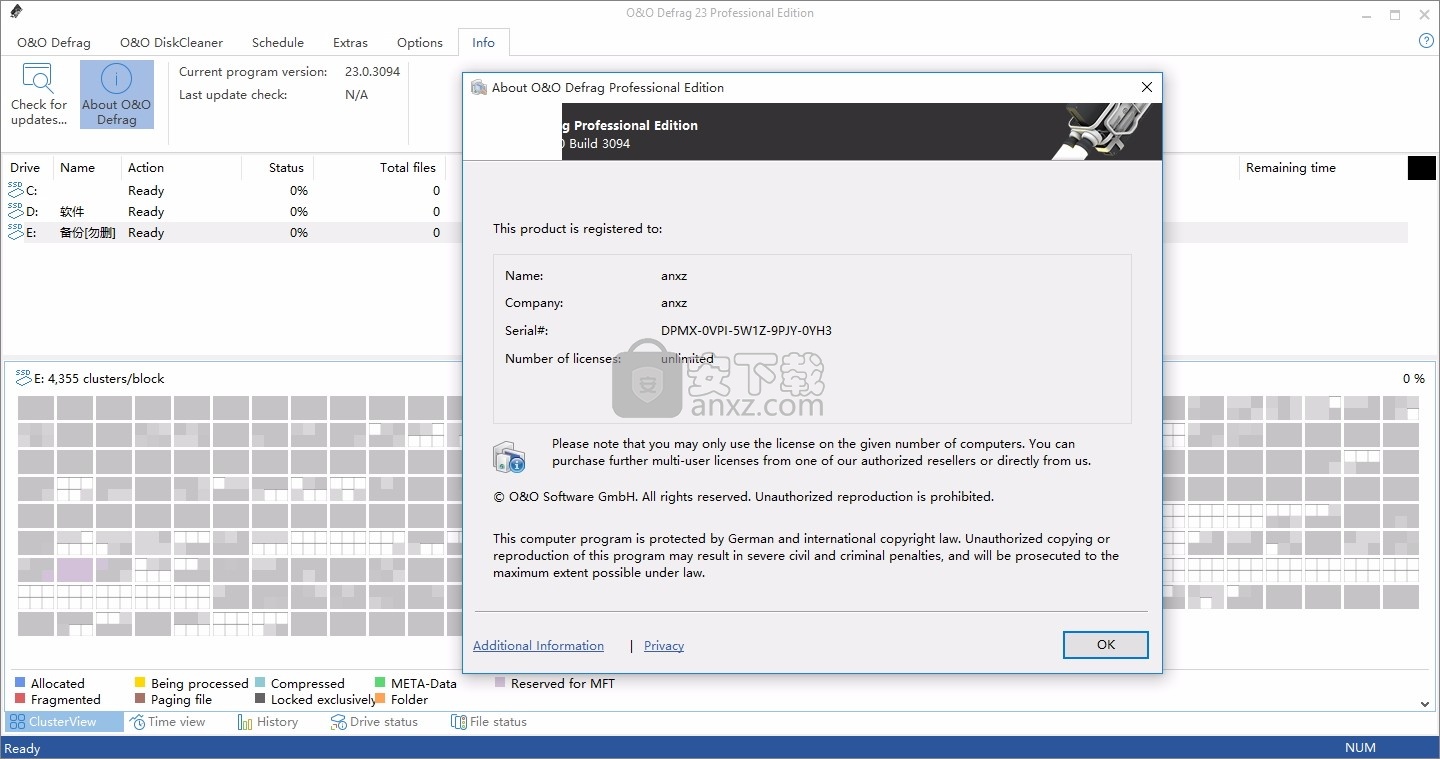
Task: Click the Ready status bar text
Action: (22, 748)
